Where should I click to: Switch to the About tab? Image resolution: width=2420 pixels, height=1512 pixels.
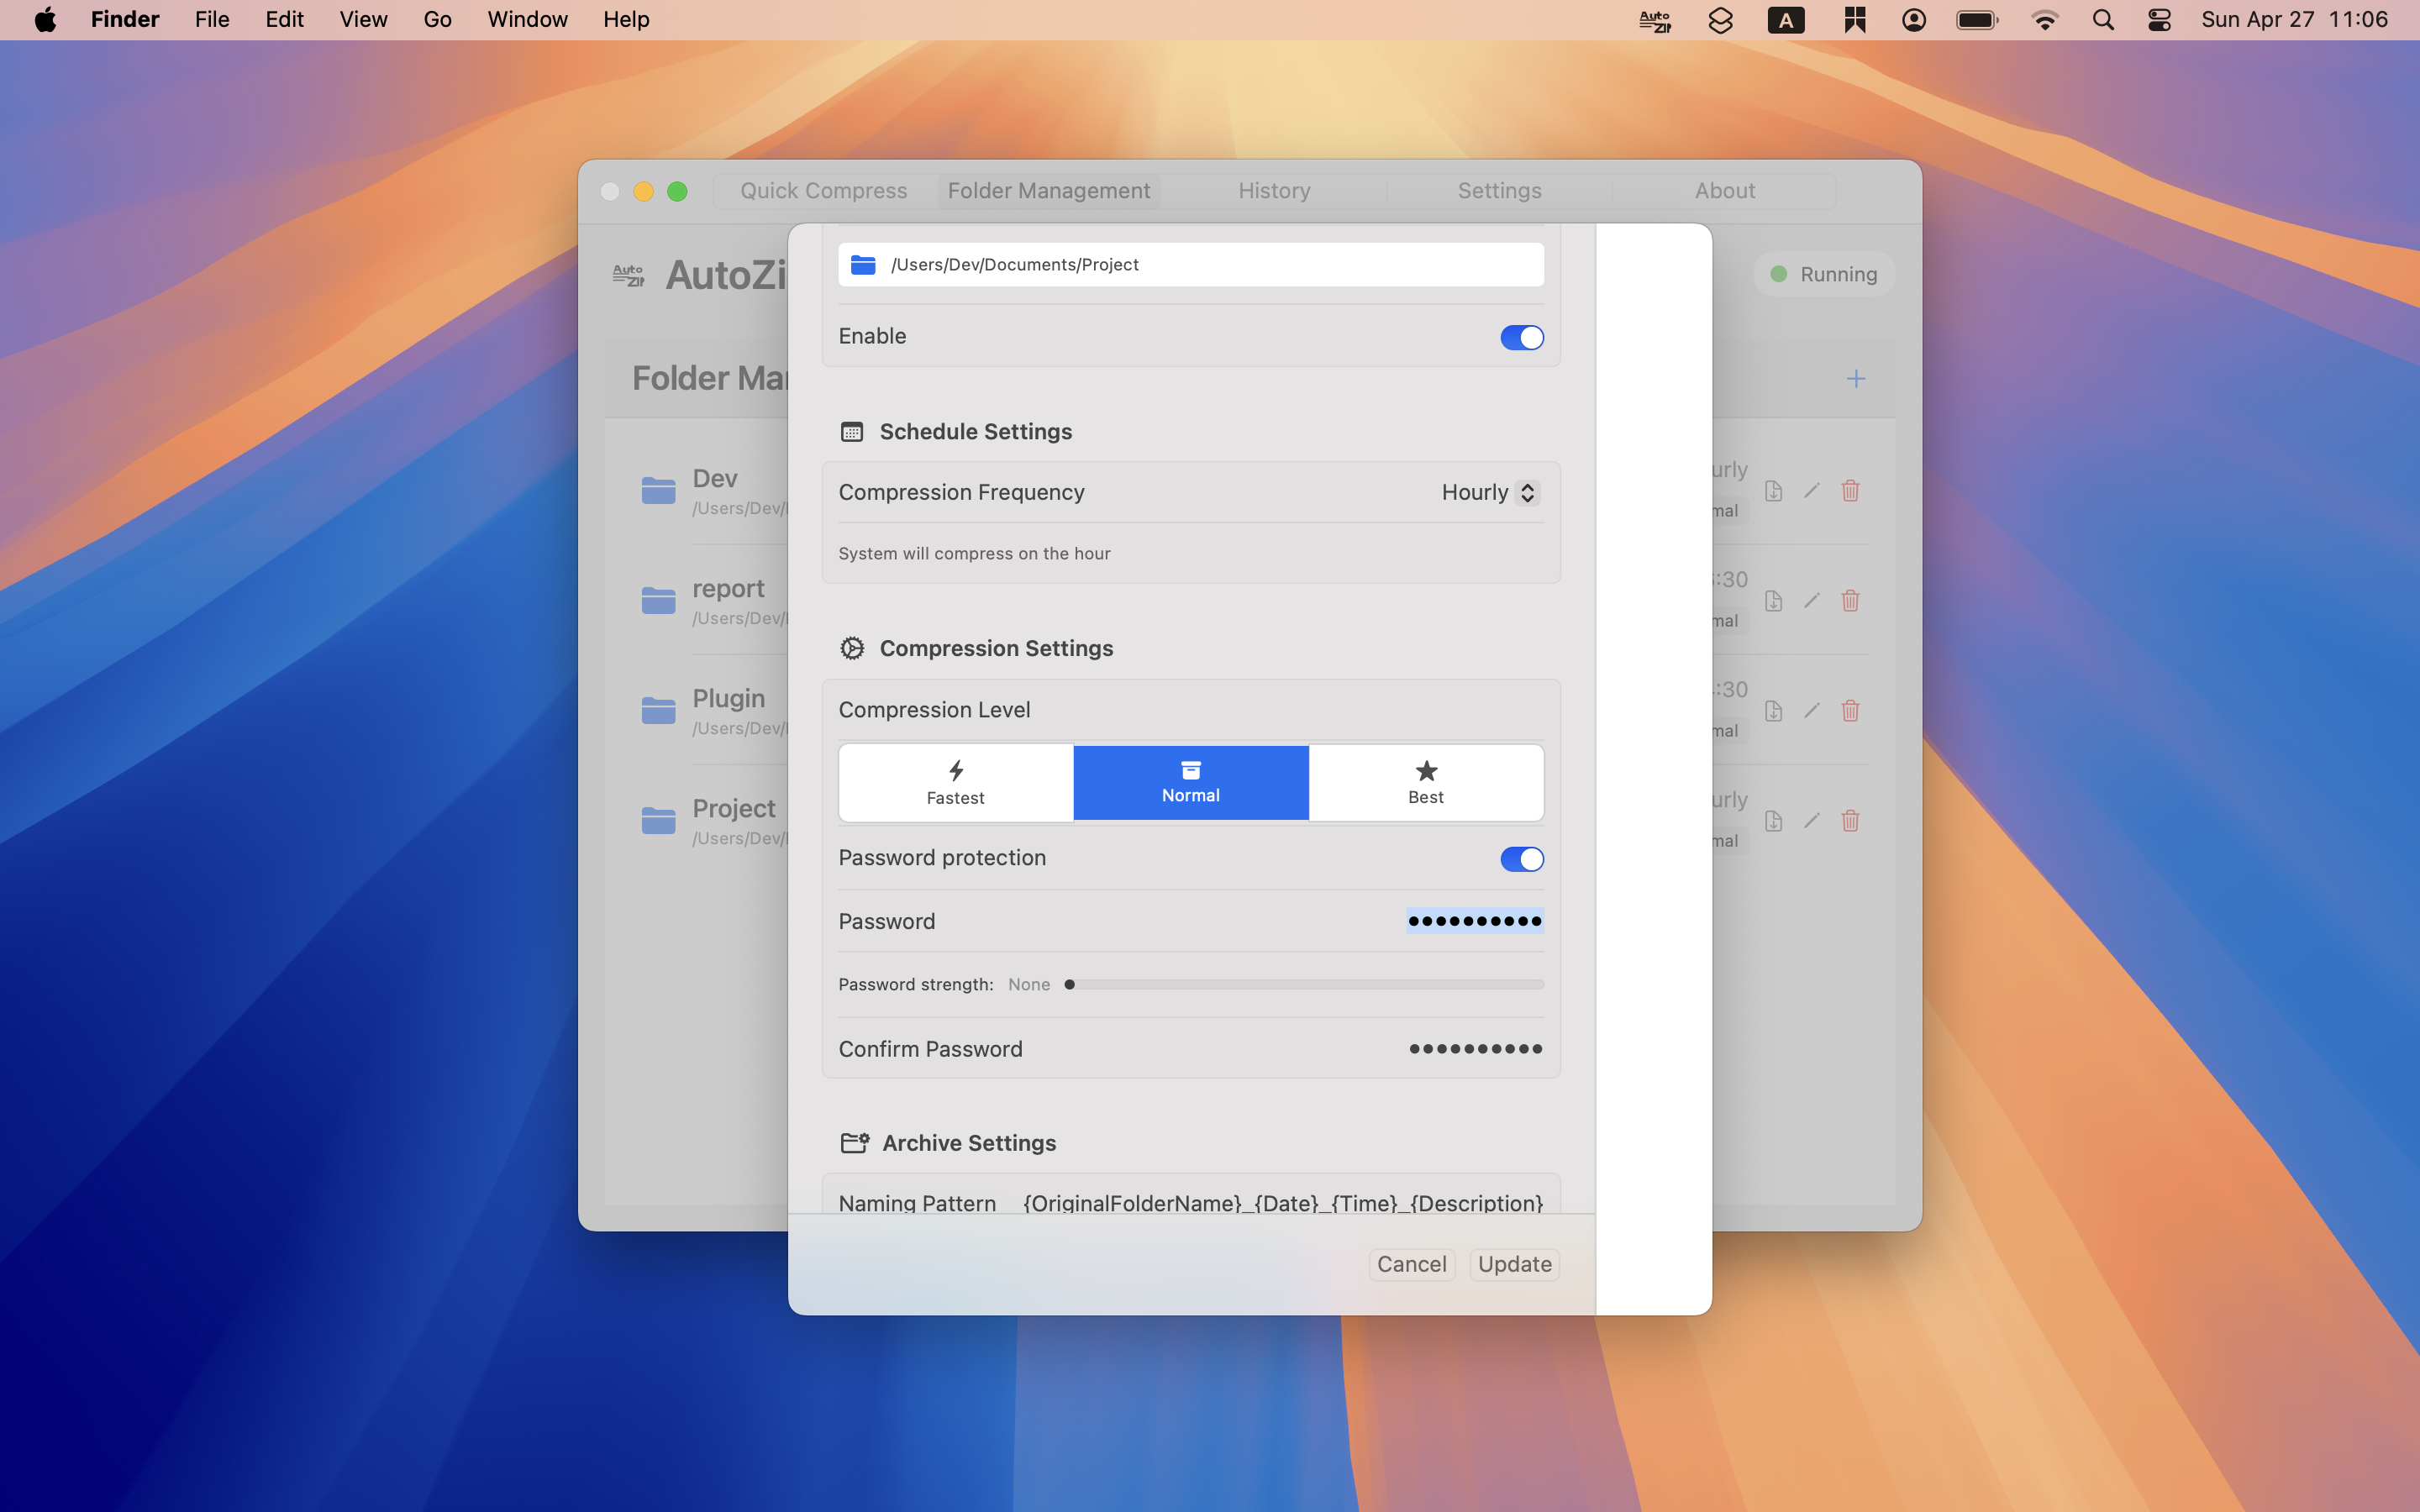1725,191
